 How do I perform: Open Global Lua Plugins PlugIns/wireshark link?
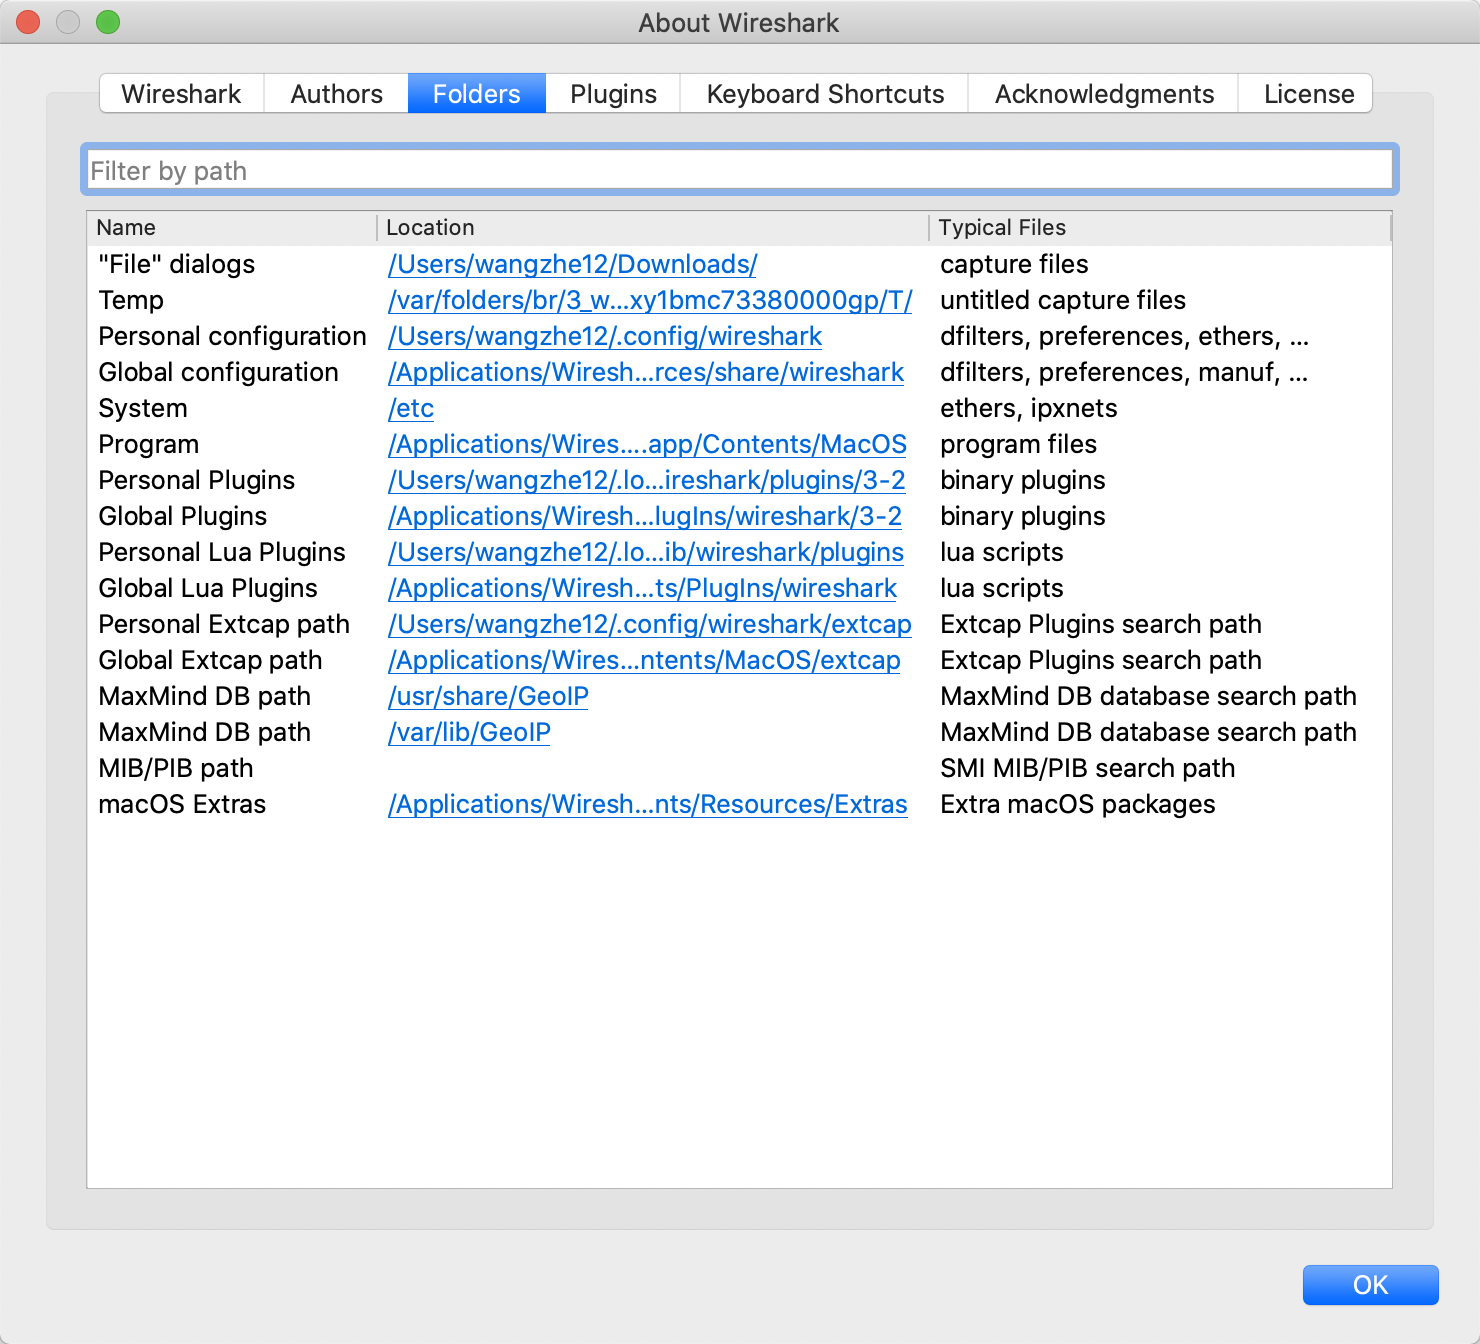point(643,588)
